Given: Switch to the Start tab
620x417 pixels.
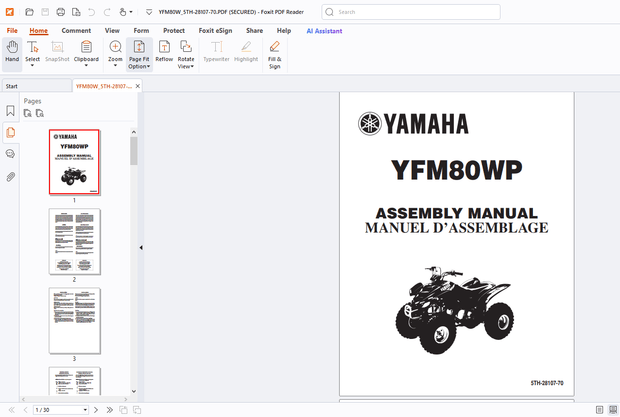Looking at the screenshot, I should point(36,86).
